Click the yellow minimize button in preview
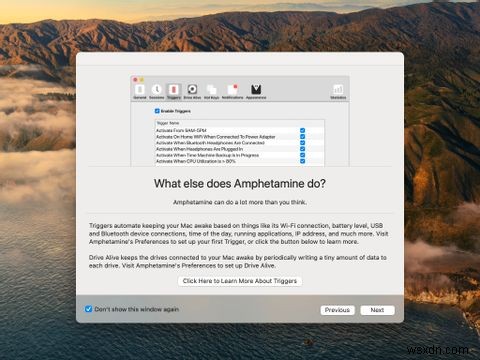 pos(141,79)
